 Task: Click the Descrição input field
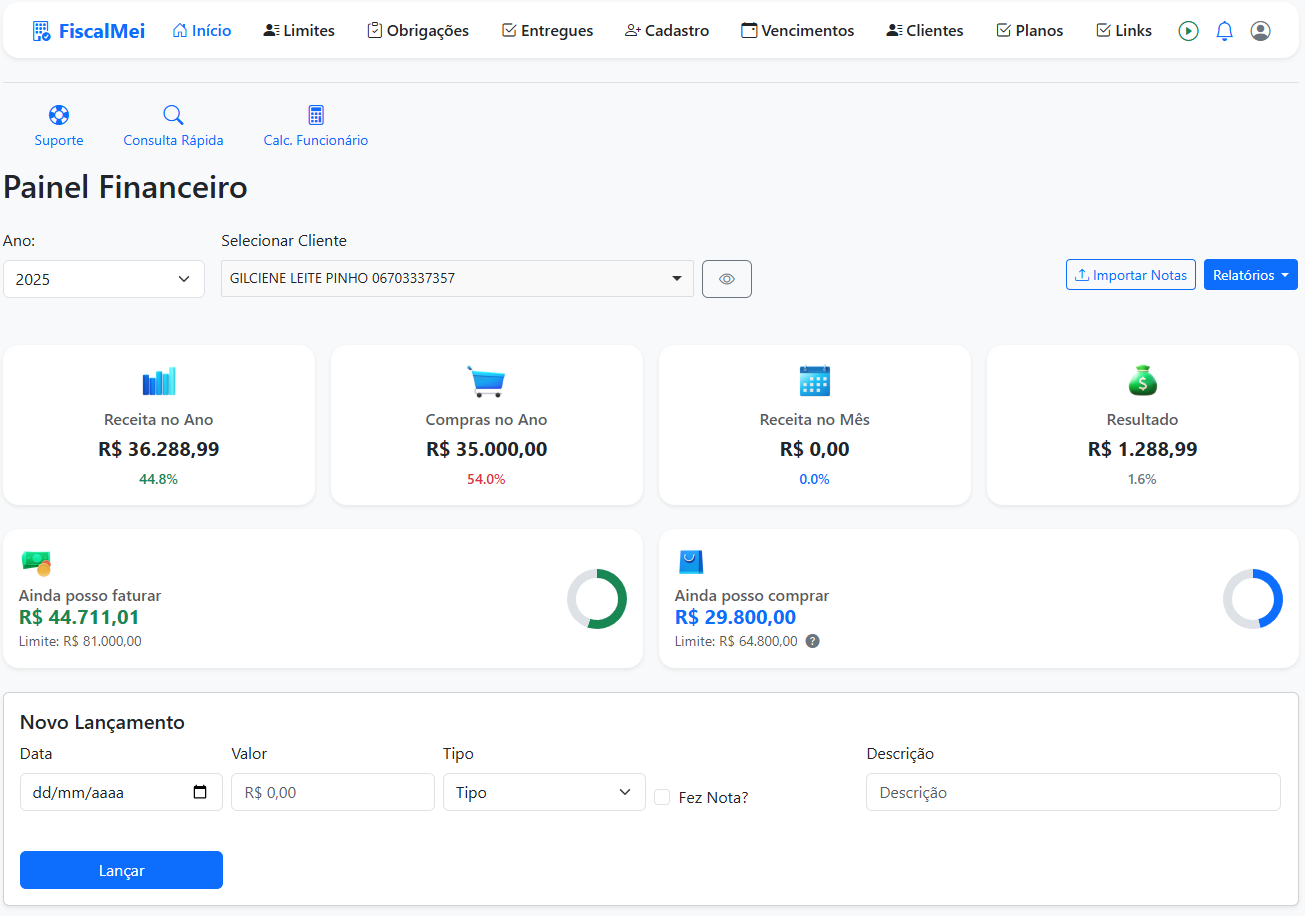[x=1072, y=791]
